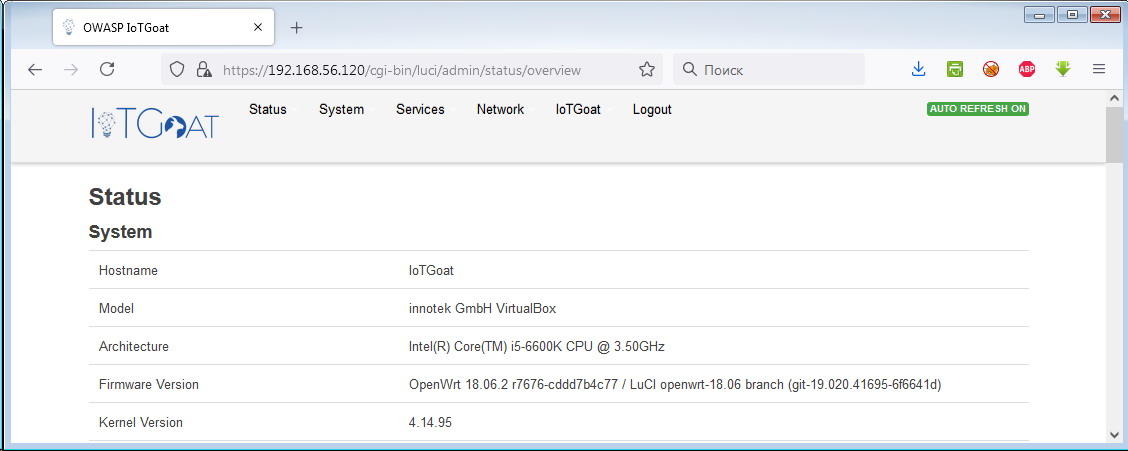Go back with the browser back arrow

(x=35, y=69)
